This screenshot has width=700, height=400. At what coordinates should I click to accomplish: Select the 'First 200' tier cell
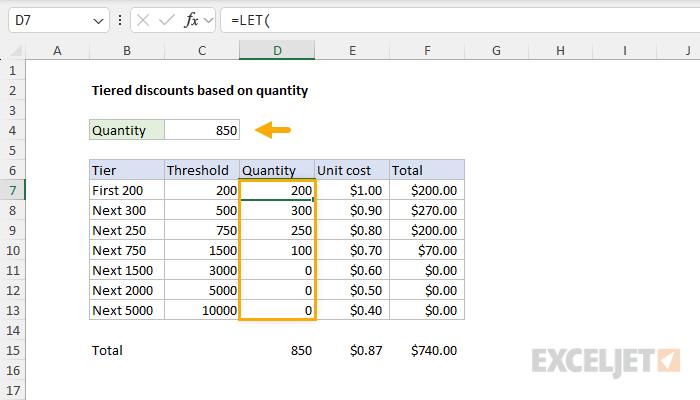(x=127, y=191)
